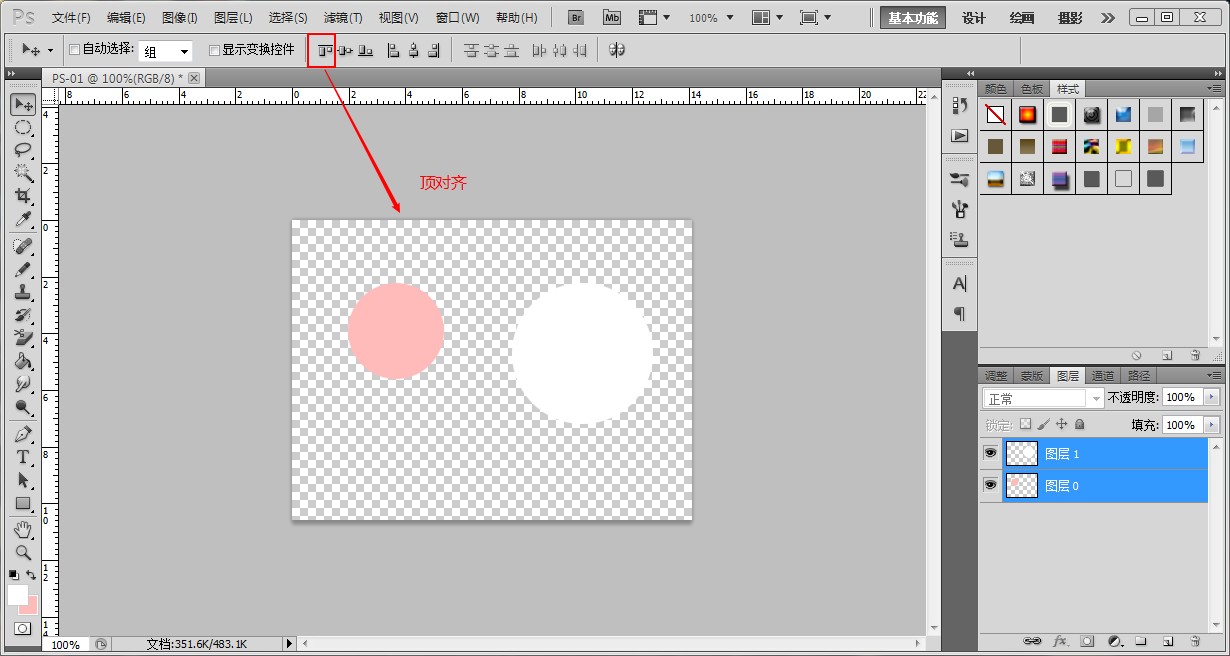Image resolution: width=1230 pixels, height=656 pixels.
Task: Open the 100% zoom level dropdown in top bar
Action: tap(711, 18)
